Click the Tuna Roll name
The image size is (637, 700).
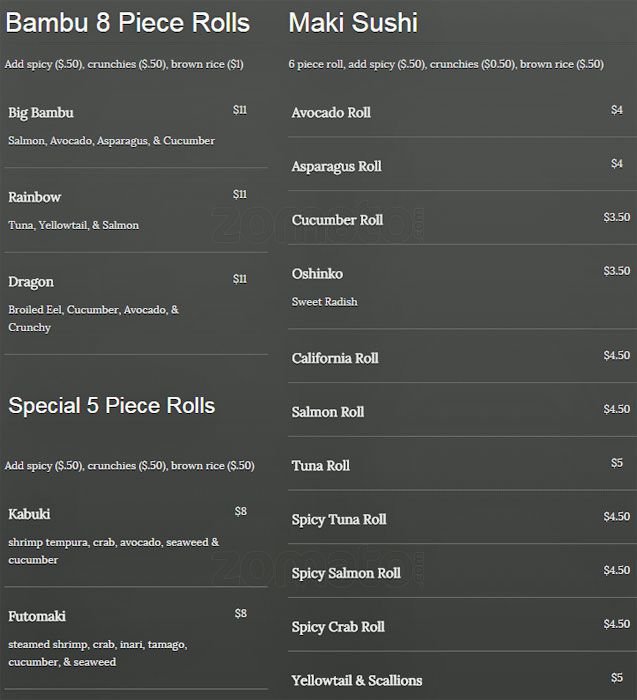[x=321, y=466]
